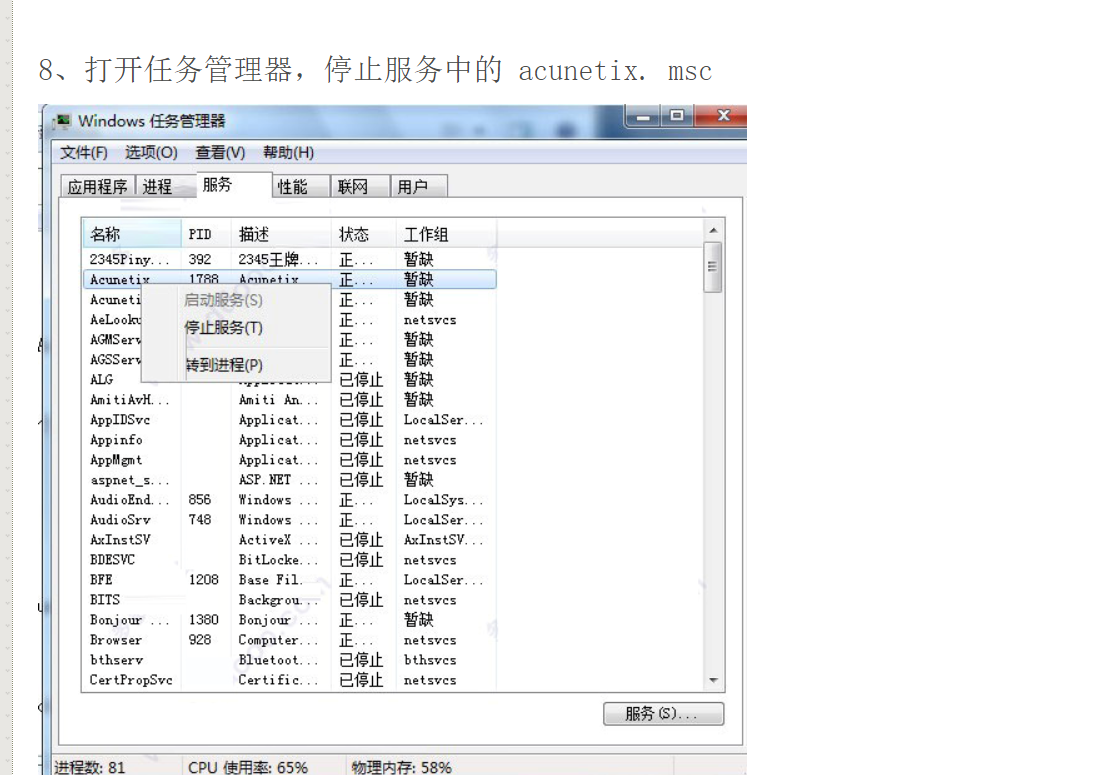Sort by the 状态 column header
The image size is (1114, 775).
pyautogui.click(x=363, y=234)
